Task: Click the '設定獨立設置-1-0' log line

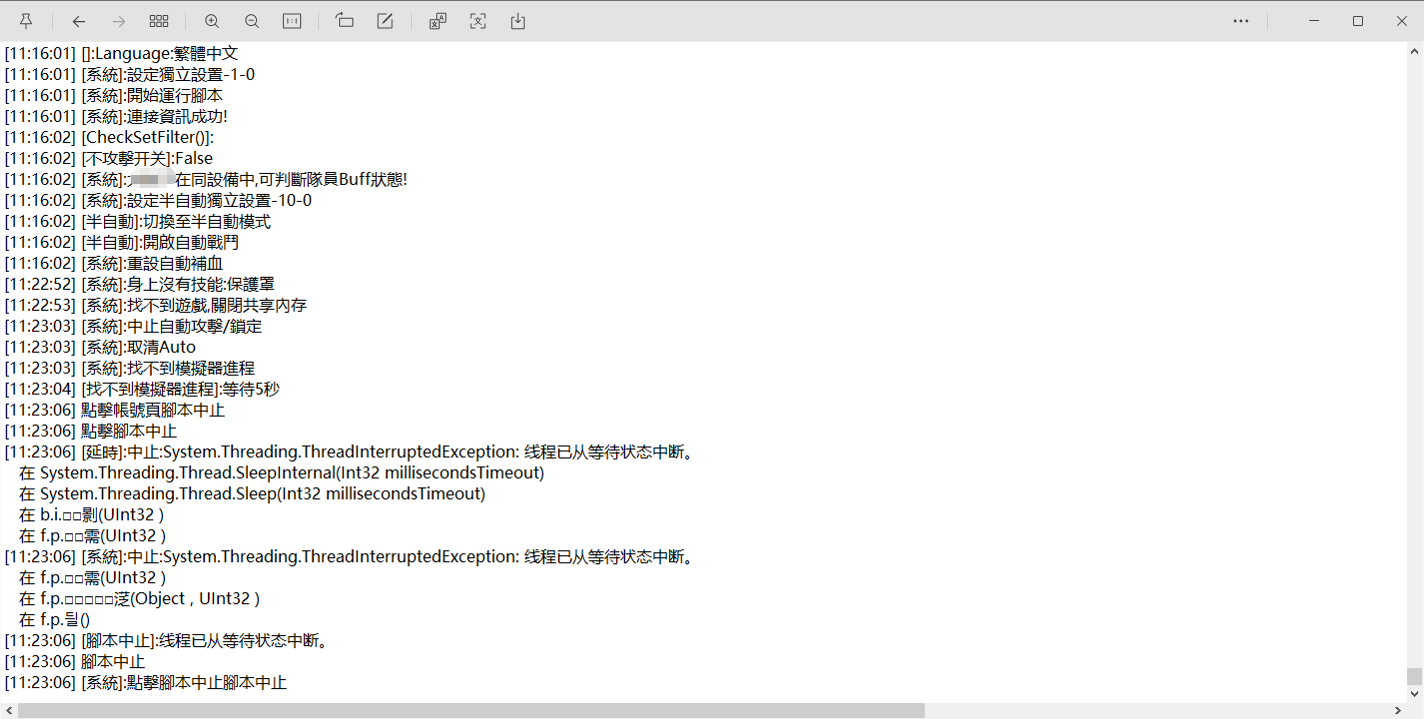Action: 130,75
